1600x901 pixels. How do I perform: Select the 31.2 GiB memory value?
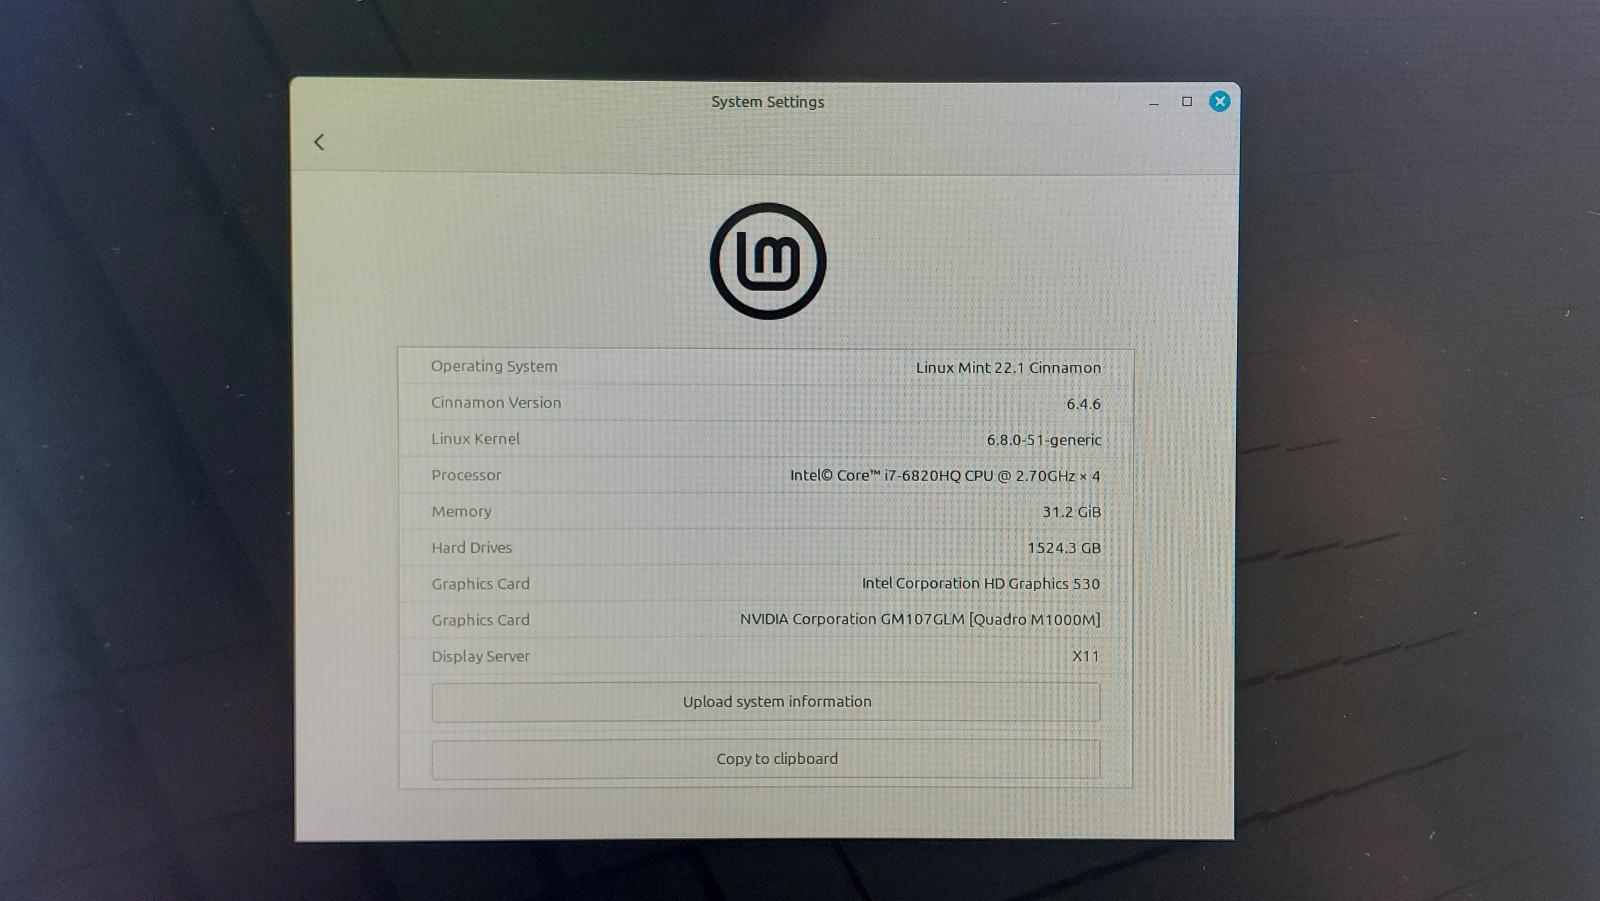[x=1071, y=512]
